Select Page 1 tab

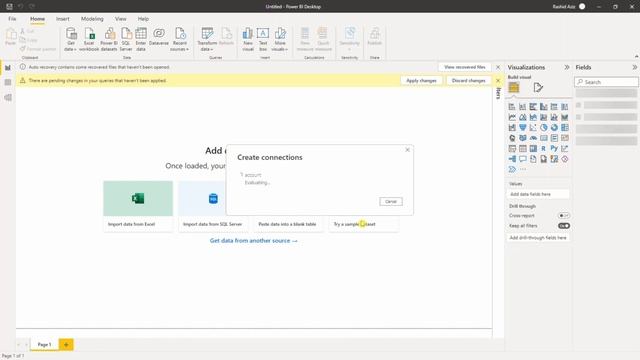[x=44, y=344]
